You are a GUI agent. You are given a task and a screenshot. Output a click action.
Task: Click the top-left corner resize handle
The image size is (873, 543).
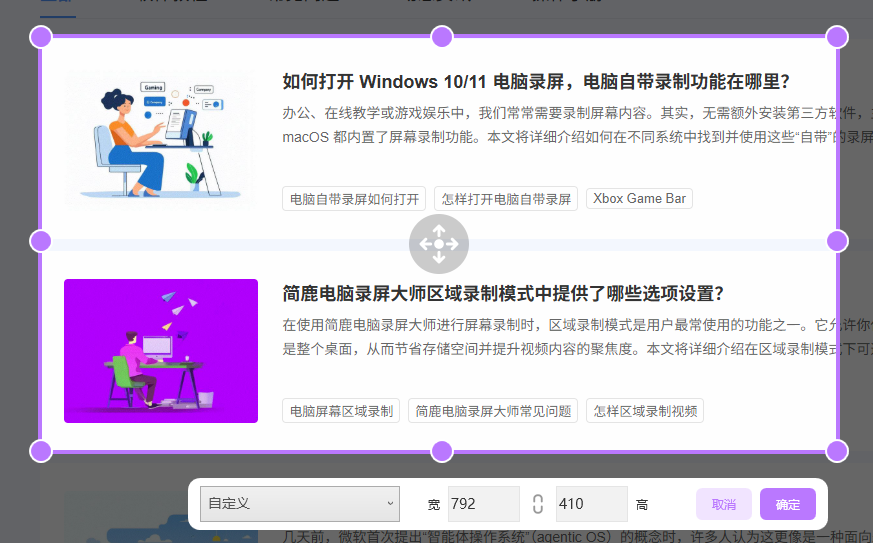point(41,37)
